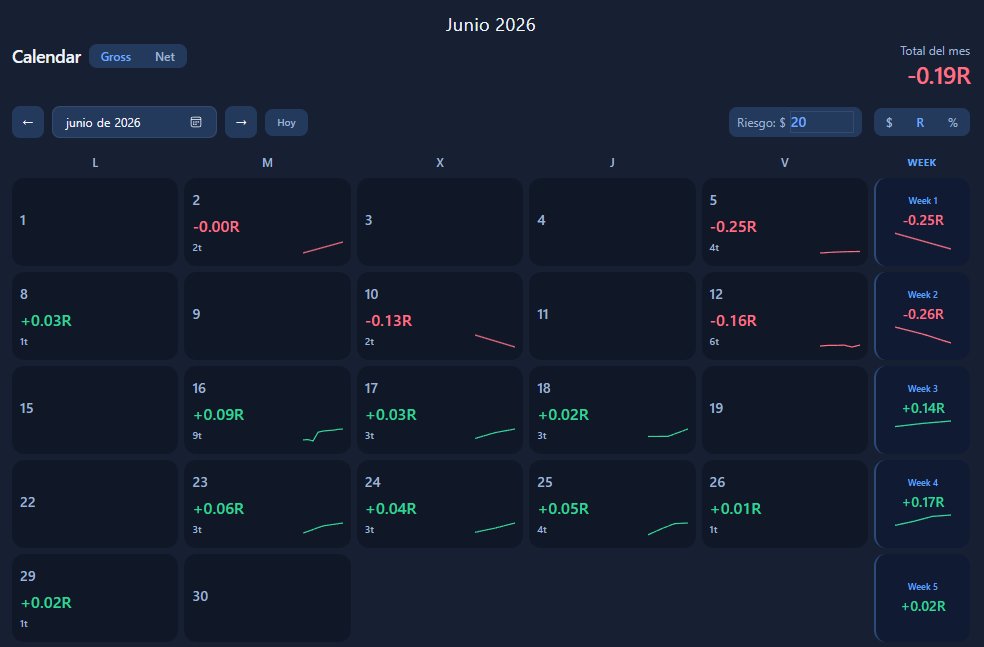Select percent display mode

953,122
